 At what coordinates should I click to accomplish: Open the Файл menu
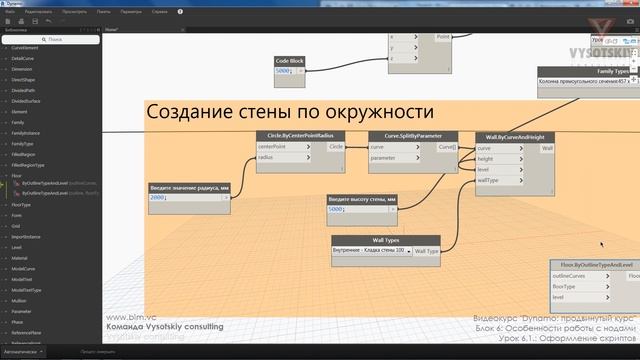(10, 12)
